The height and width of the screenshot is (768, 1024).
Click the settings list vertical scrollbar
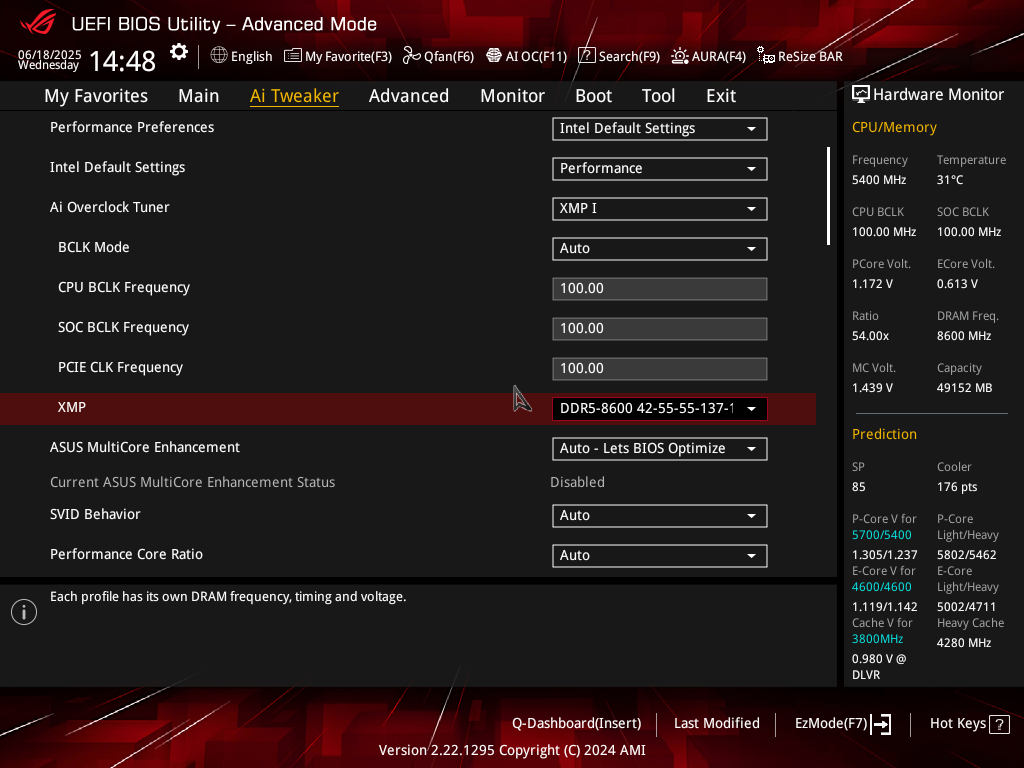pyautogui.click(x=828, y=196)
